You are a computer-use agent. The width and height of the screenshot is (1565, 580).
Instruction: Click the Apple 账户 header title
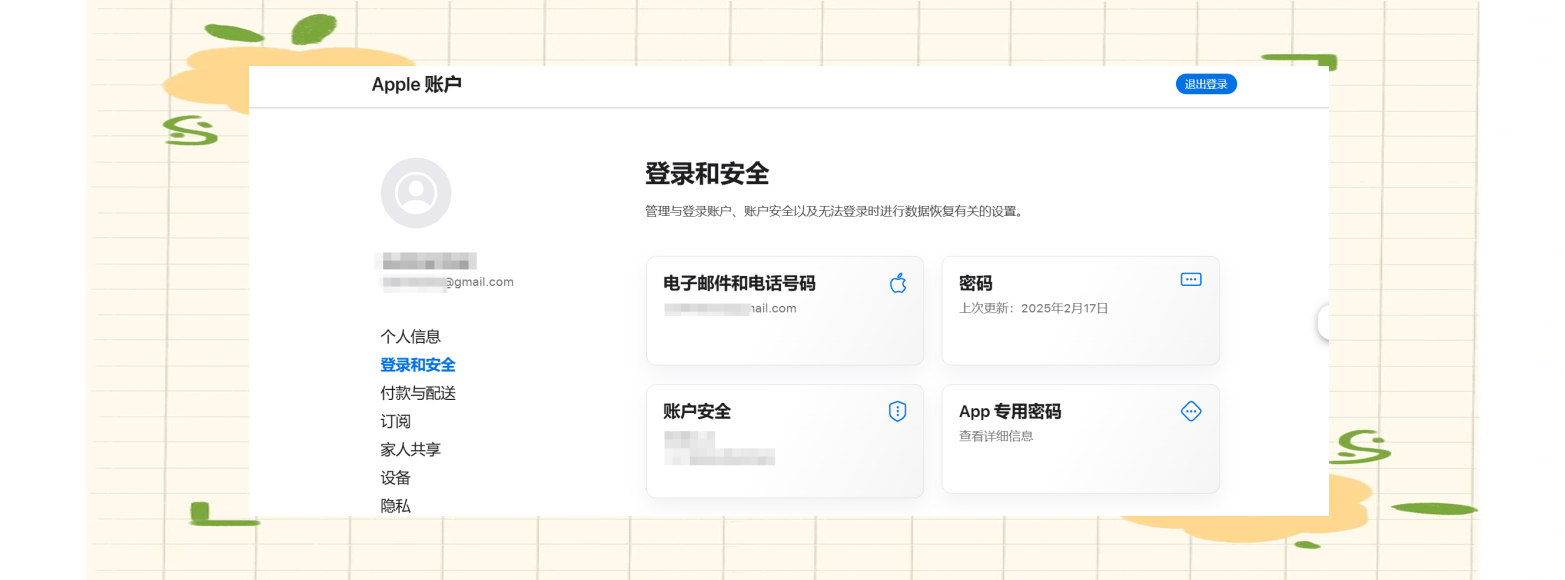click(417, 84)
